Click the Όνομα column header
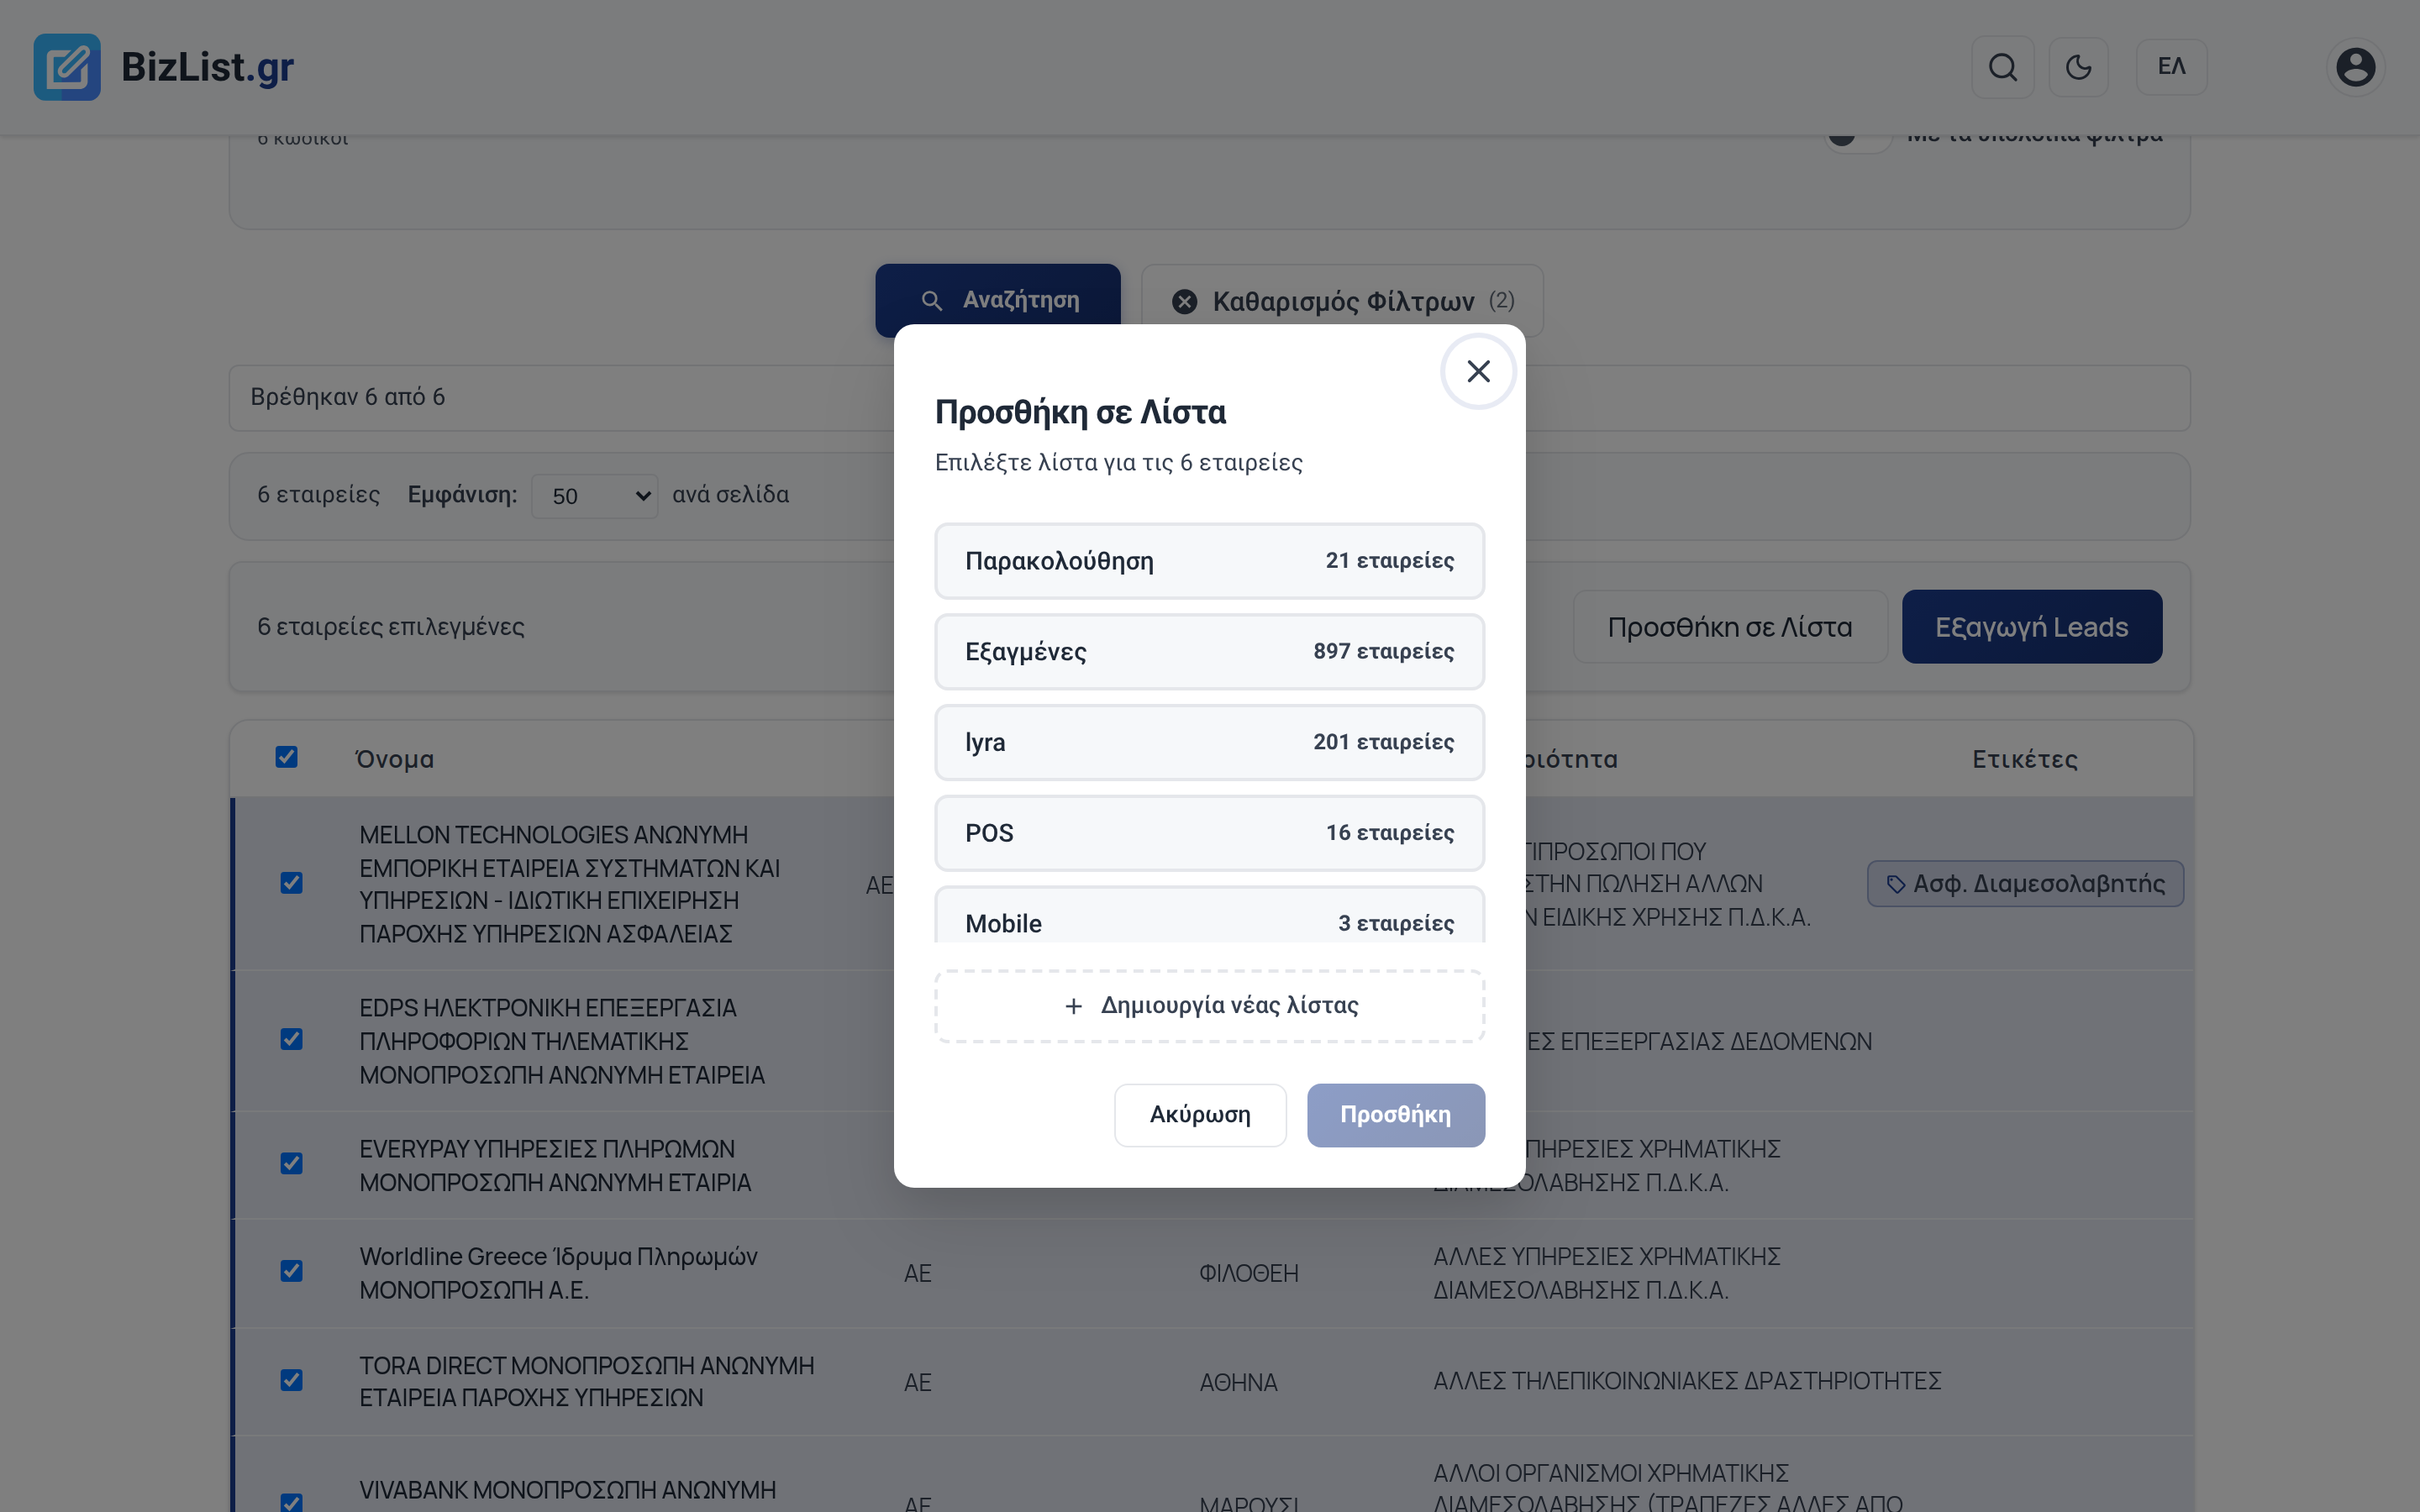The height and width of the screenshot is (1512, 2420). click(395, 759)
